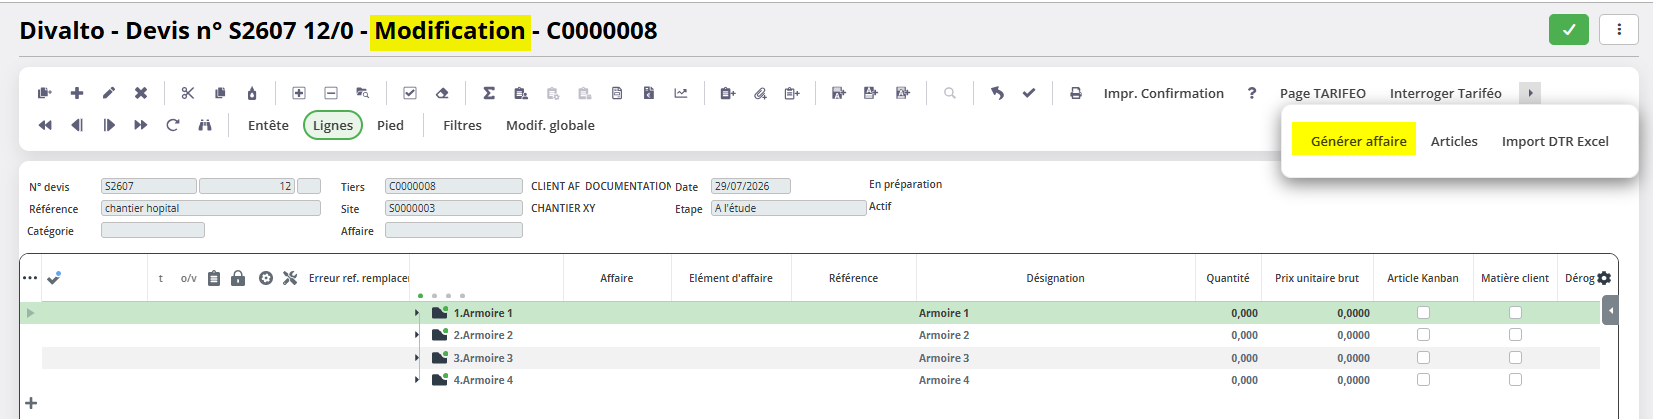Open the three-dot options menu at top right
This screenshot has width=1653, height=419.
tap(1618, 30)
